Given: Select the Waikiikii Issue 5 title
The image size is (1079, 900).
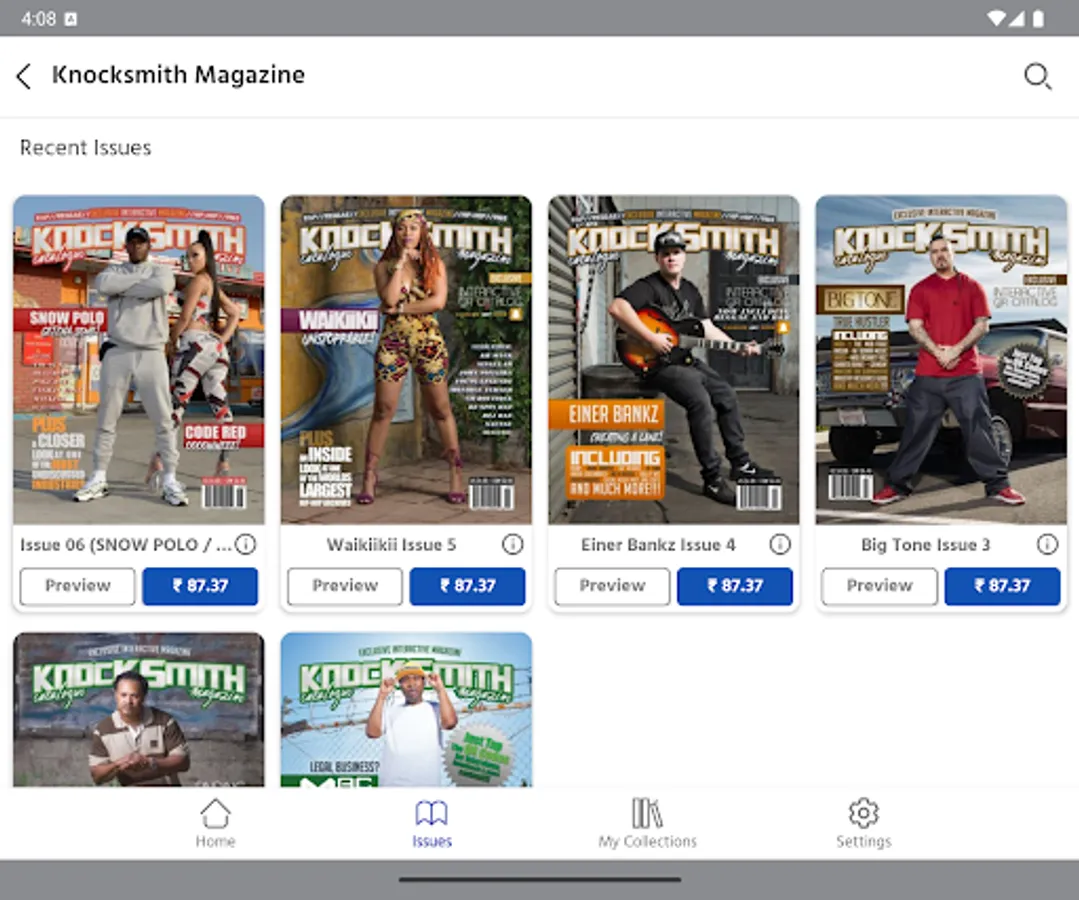Looking at the screenshot, I should pos(392,545).
